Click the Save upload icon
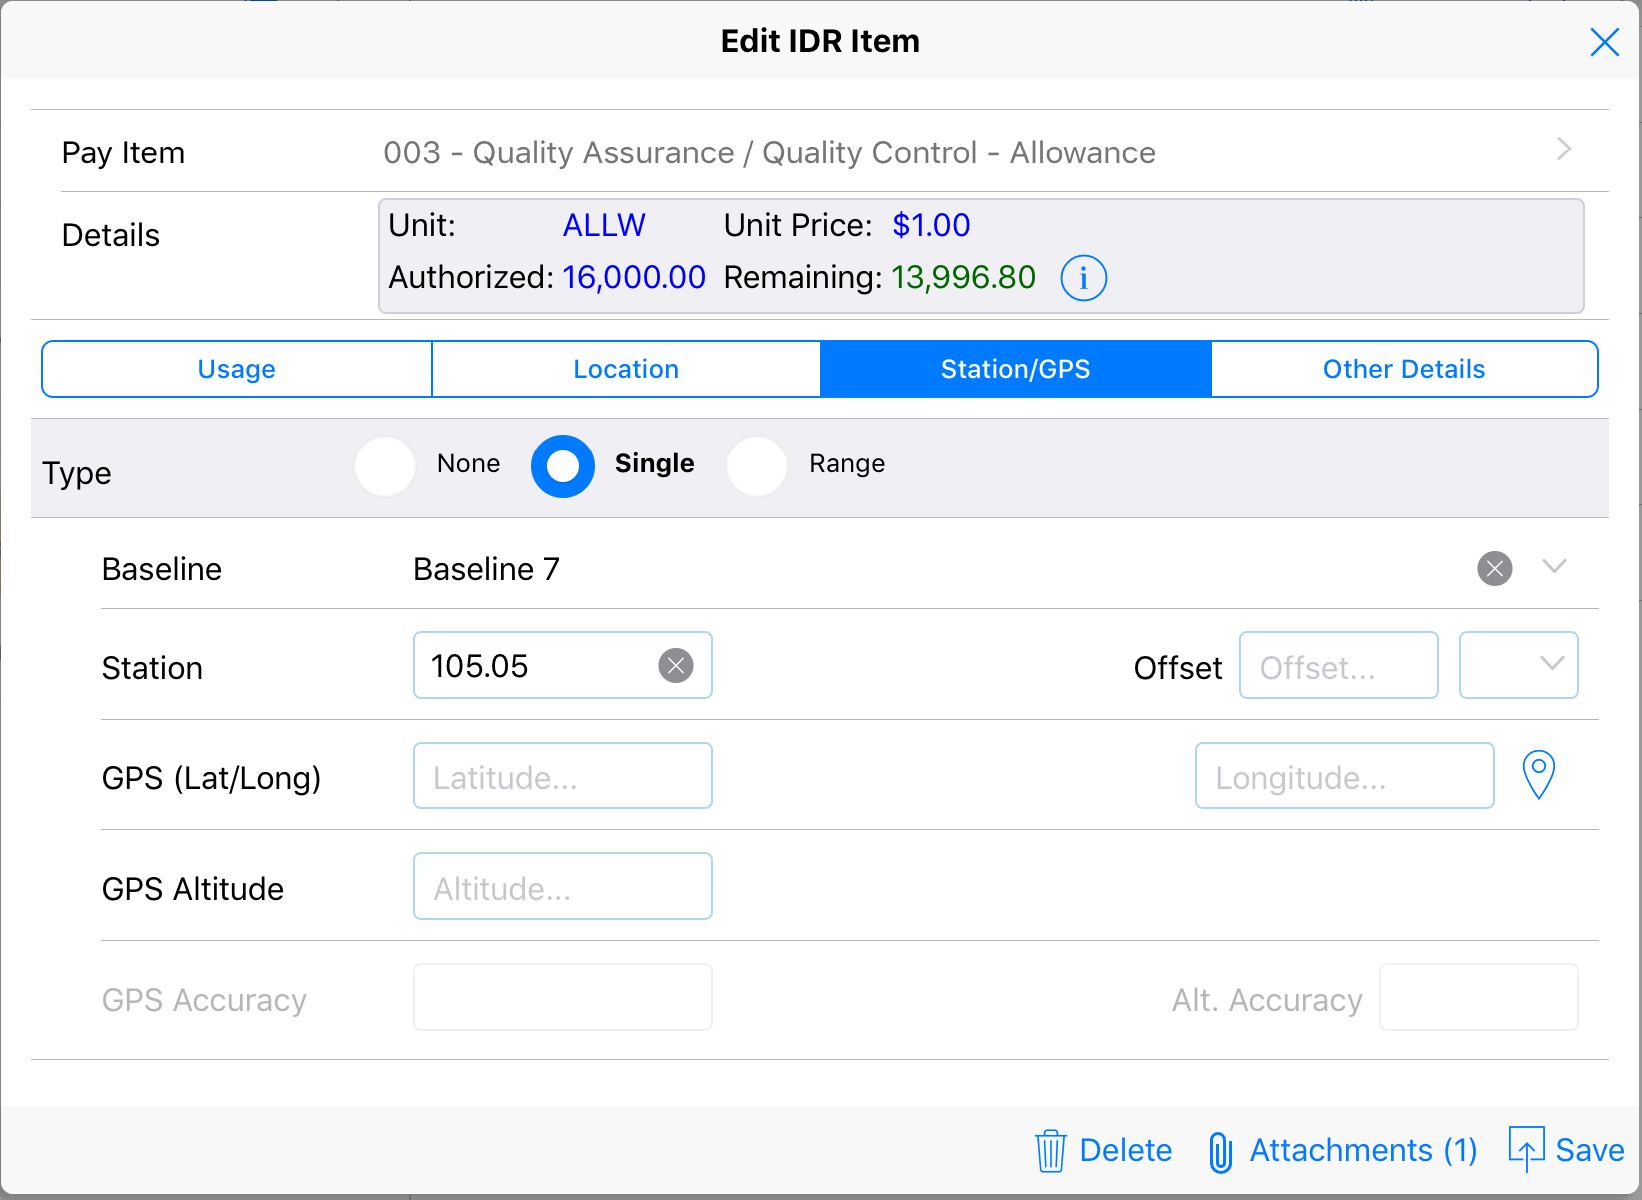 point(1526,1149)
